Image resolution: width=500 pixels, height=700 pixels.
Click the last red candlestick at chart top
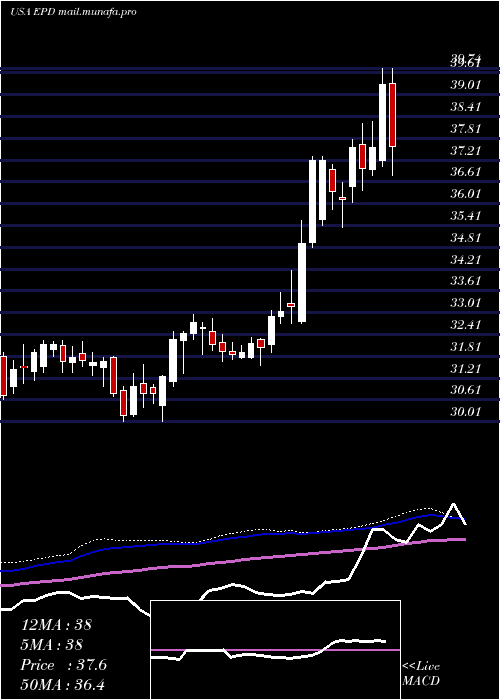pos(392,115)
